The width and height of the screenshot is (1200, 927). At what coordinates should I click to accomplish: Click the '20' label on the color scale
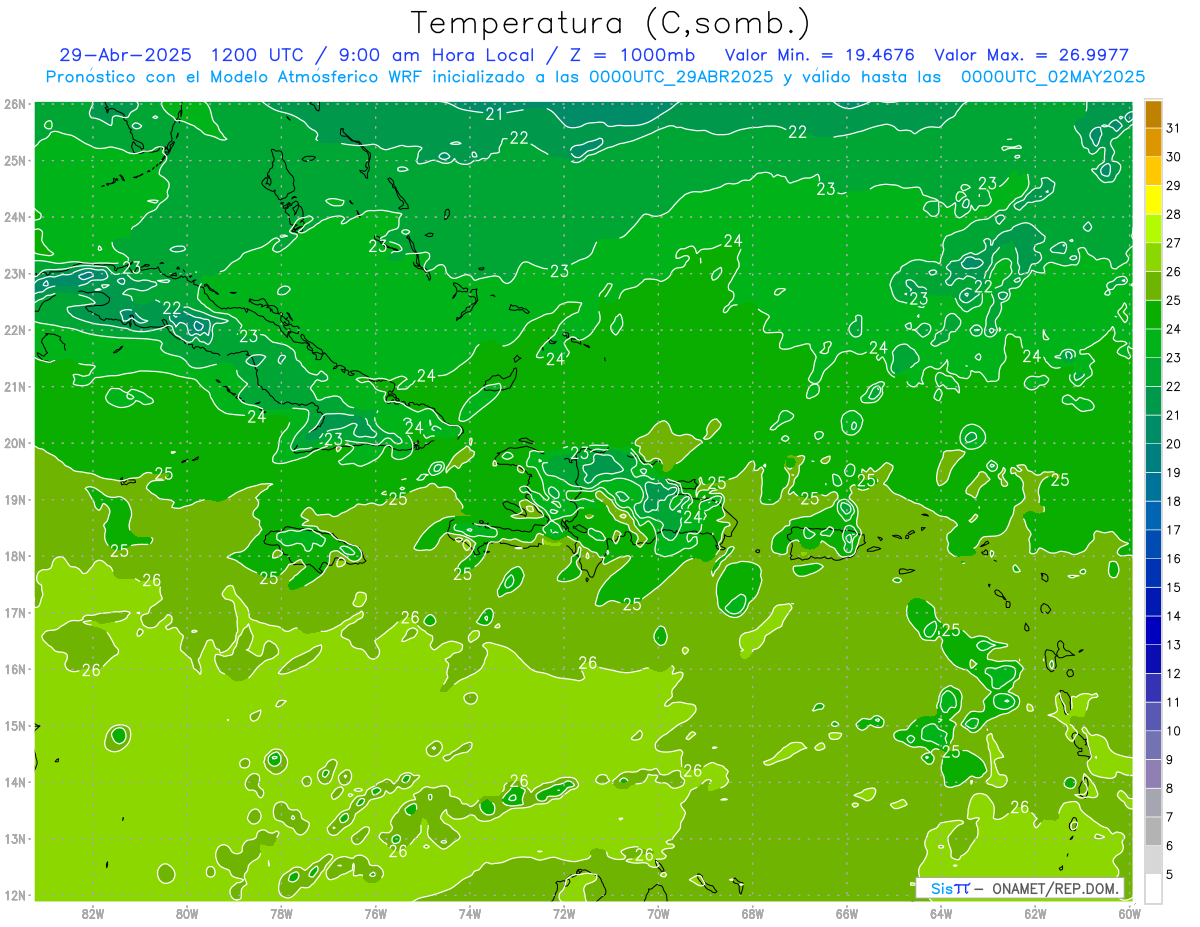[1173, 443]
